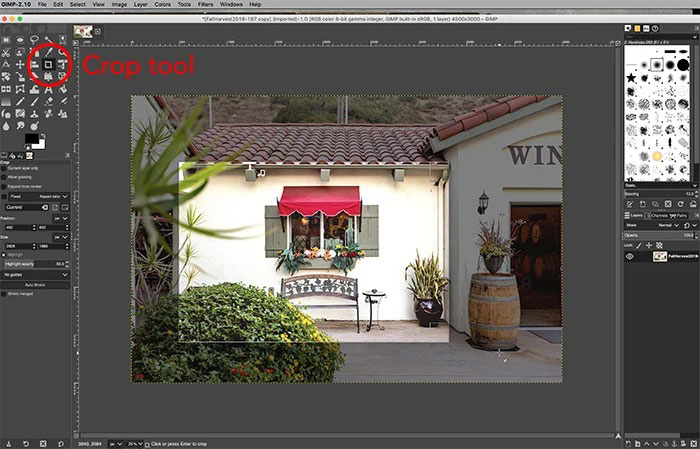Select the Crop tool in the toolbox
The image size is (700, 449).
46,64
